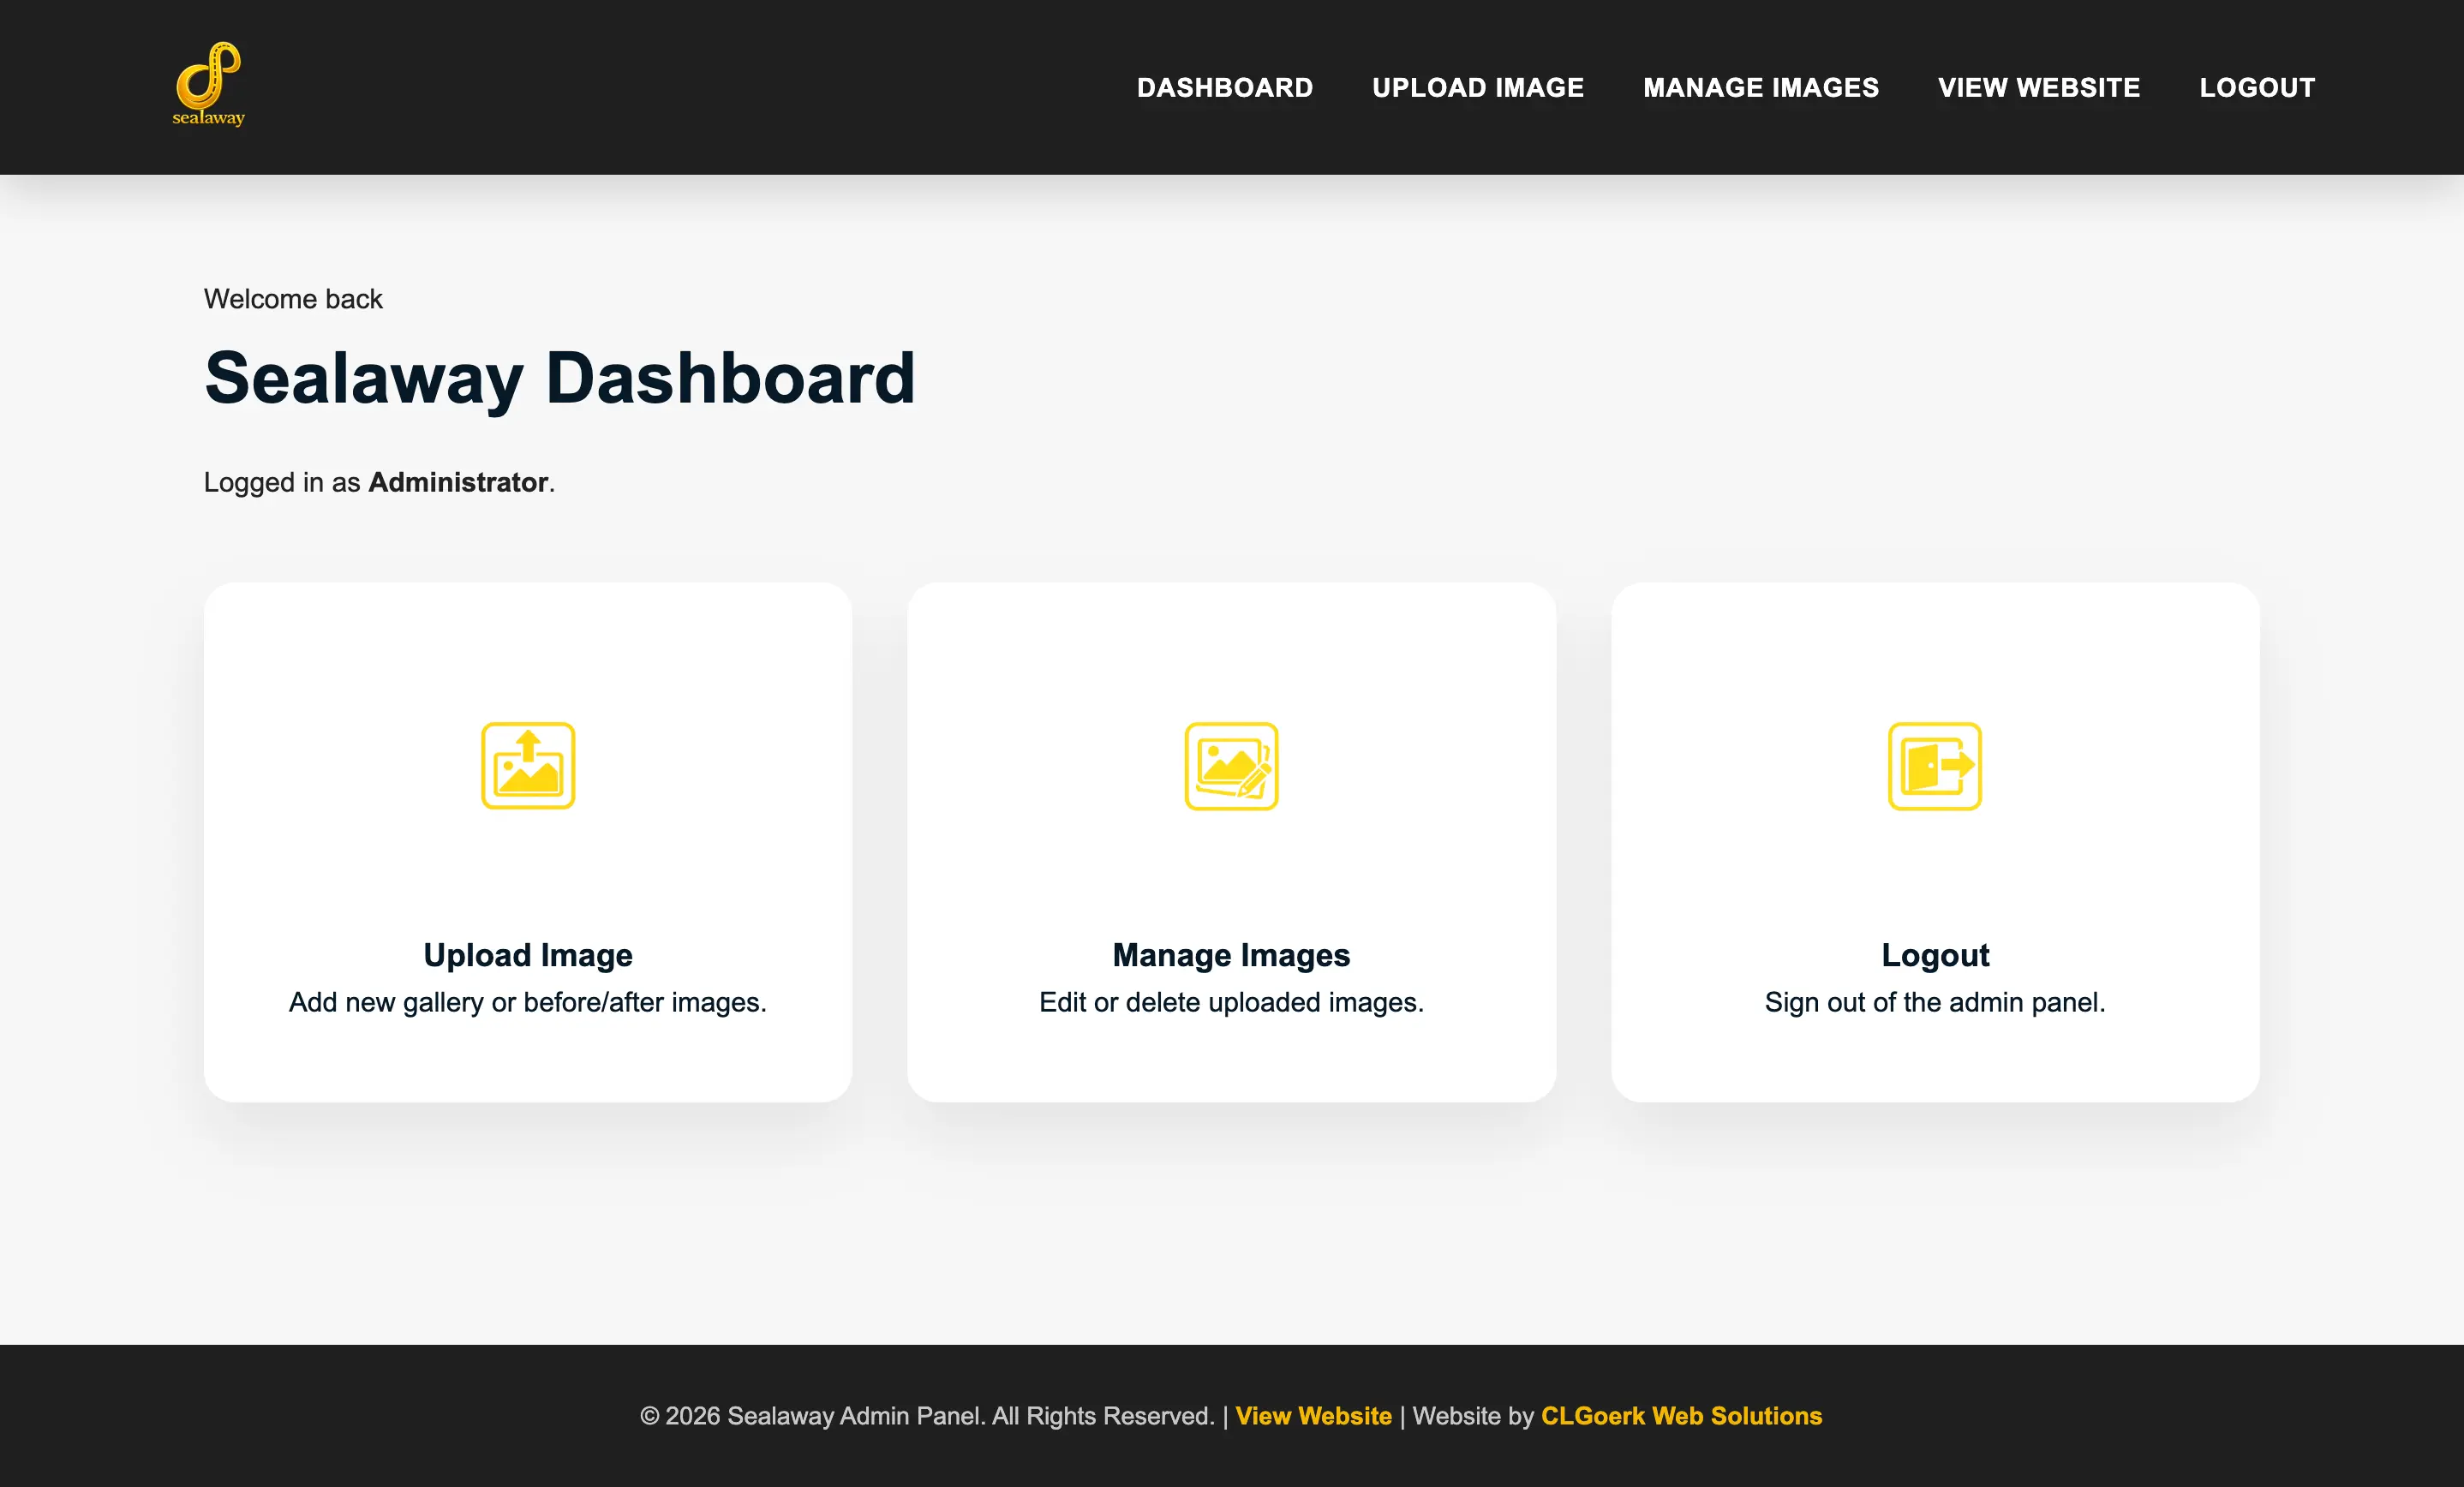Open the footer View Website link
This screenshot has height=1487, width=2464.
[x=1313, y=1415]
